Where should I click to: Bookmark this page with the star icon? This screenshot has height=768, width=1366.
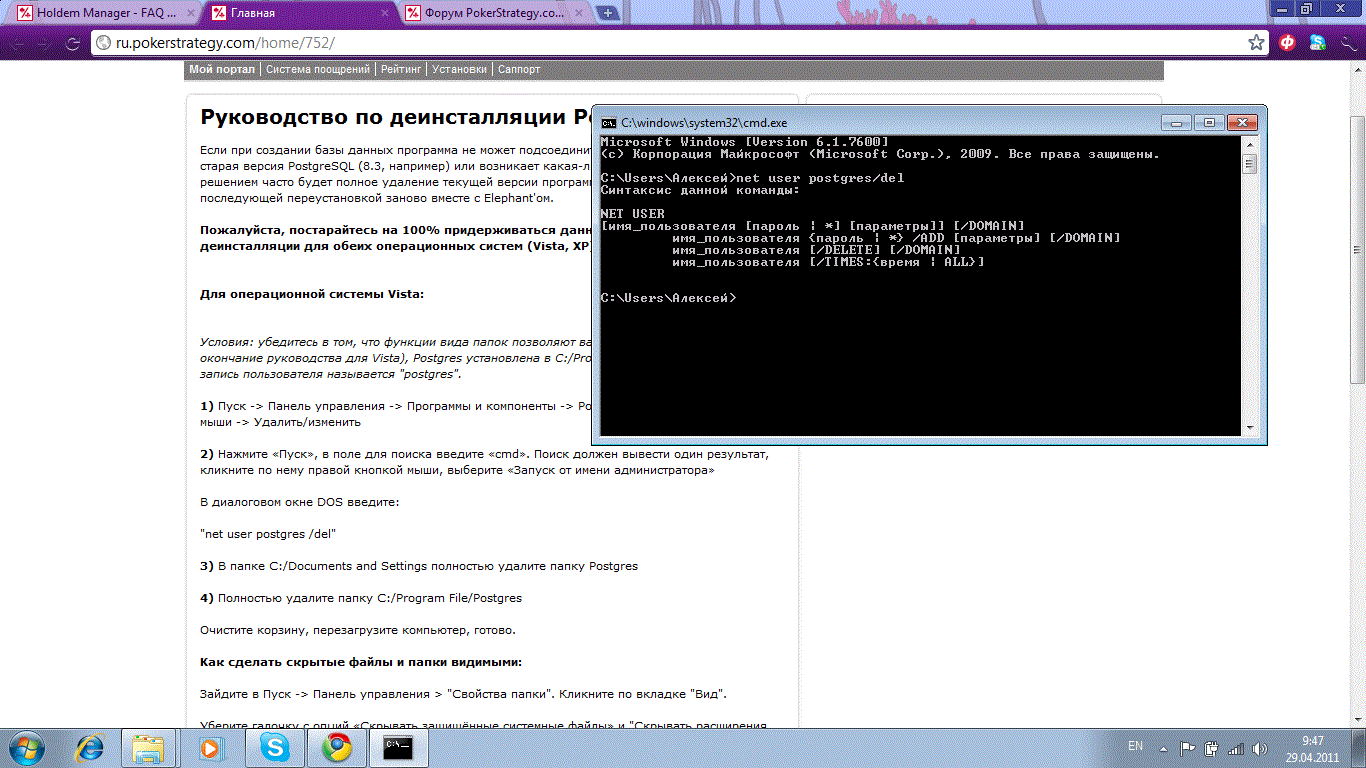click(1257, 43)
